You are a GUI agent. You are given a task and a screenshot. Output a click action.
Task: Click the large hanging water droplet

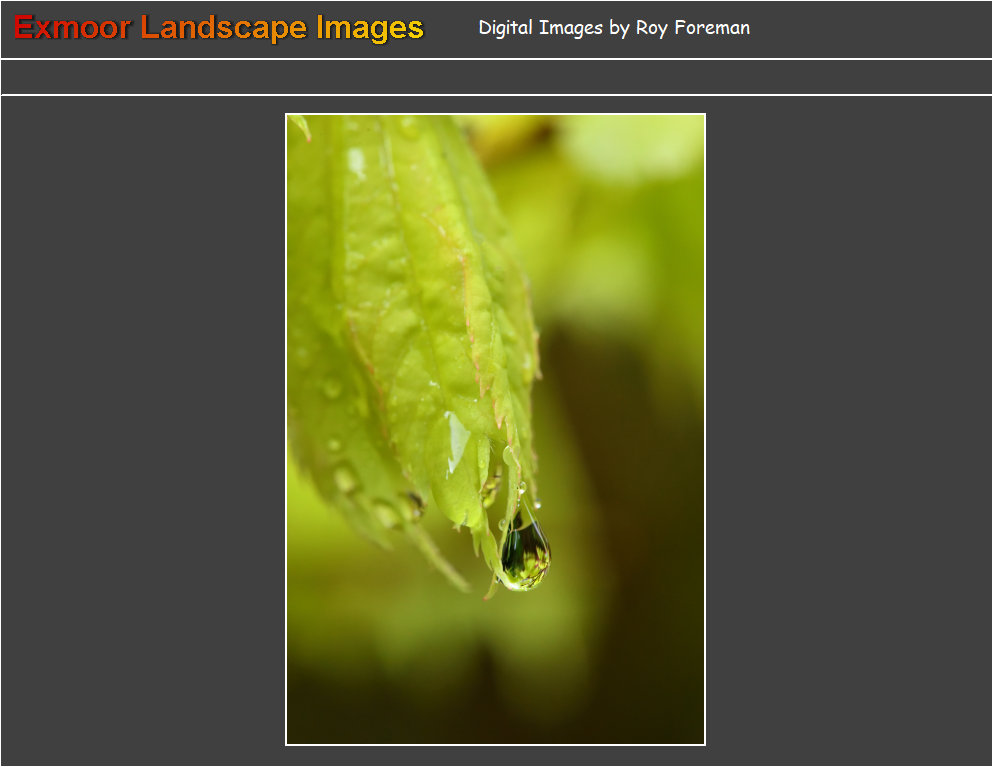(525, 555)
